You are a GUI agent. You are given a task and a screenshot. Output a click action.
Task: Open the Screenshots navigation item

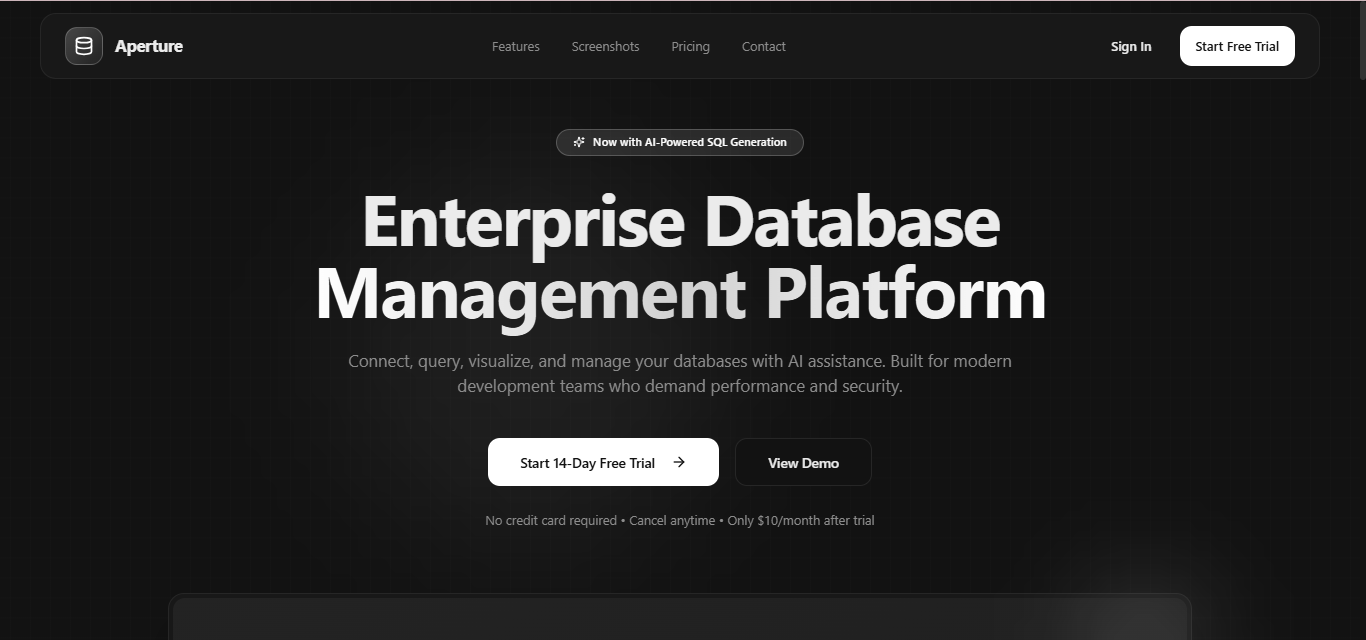[605, 46]
